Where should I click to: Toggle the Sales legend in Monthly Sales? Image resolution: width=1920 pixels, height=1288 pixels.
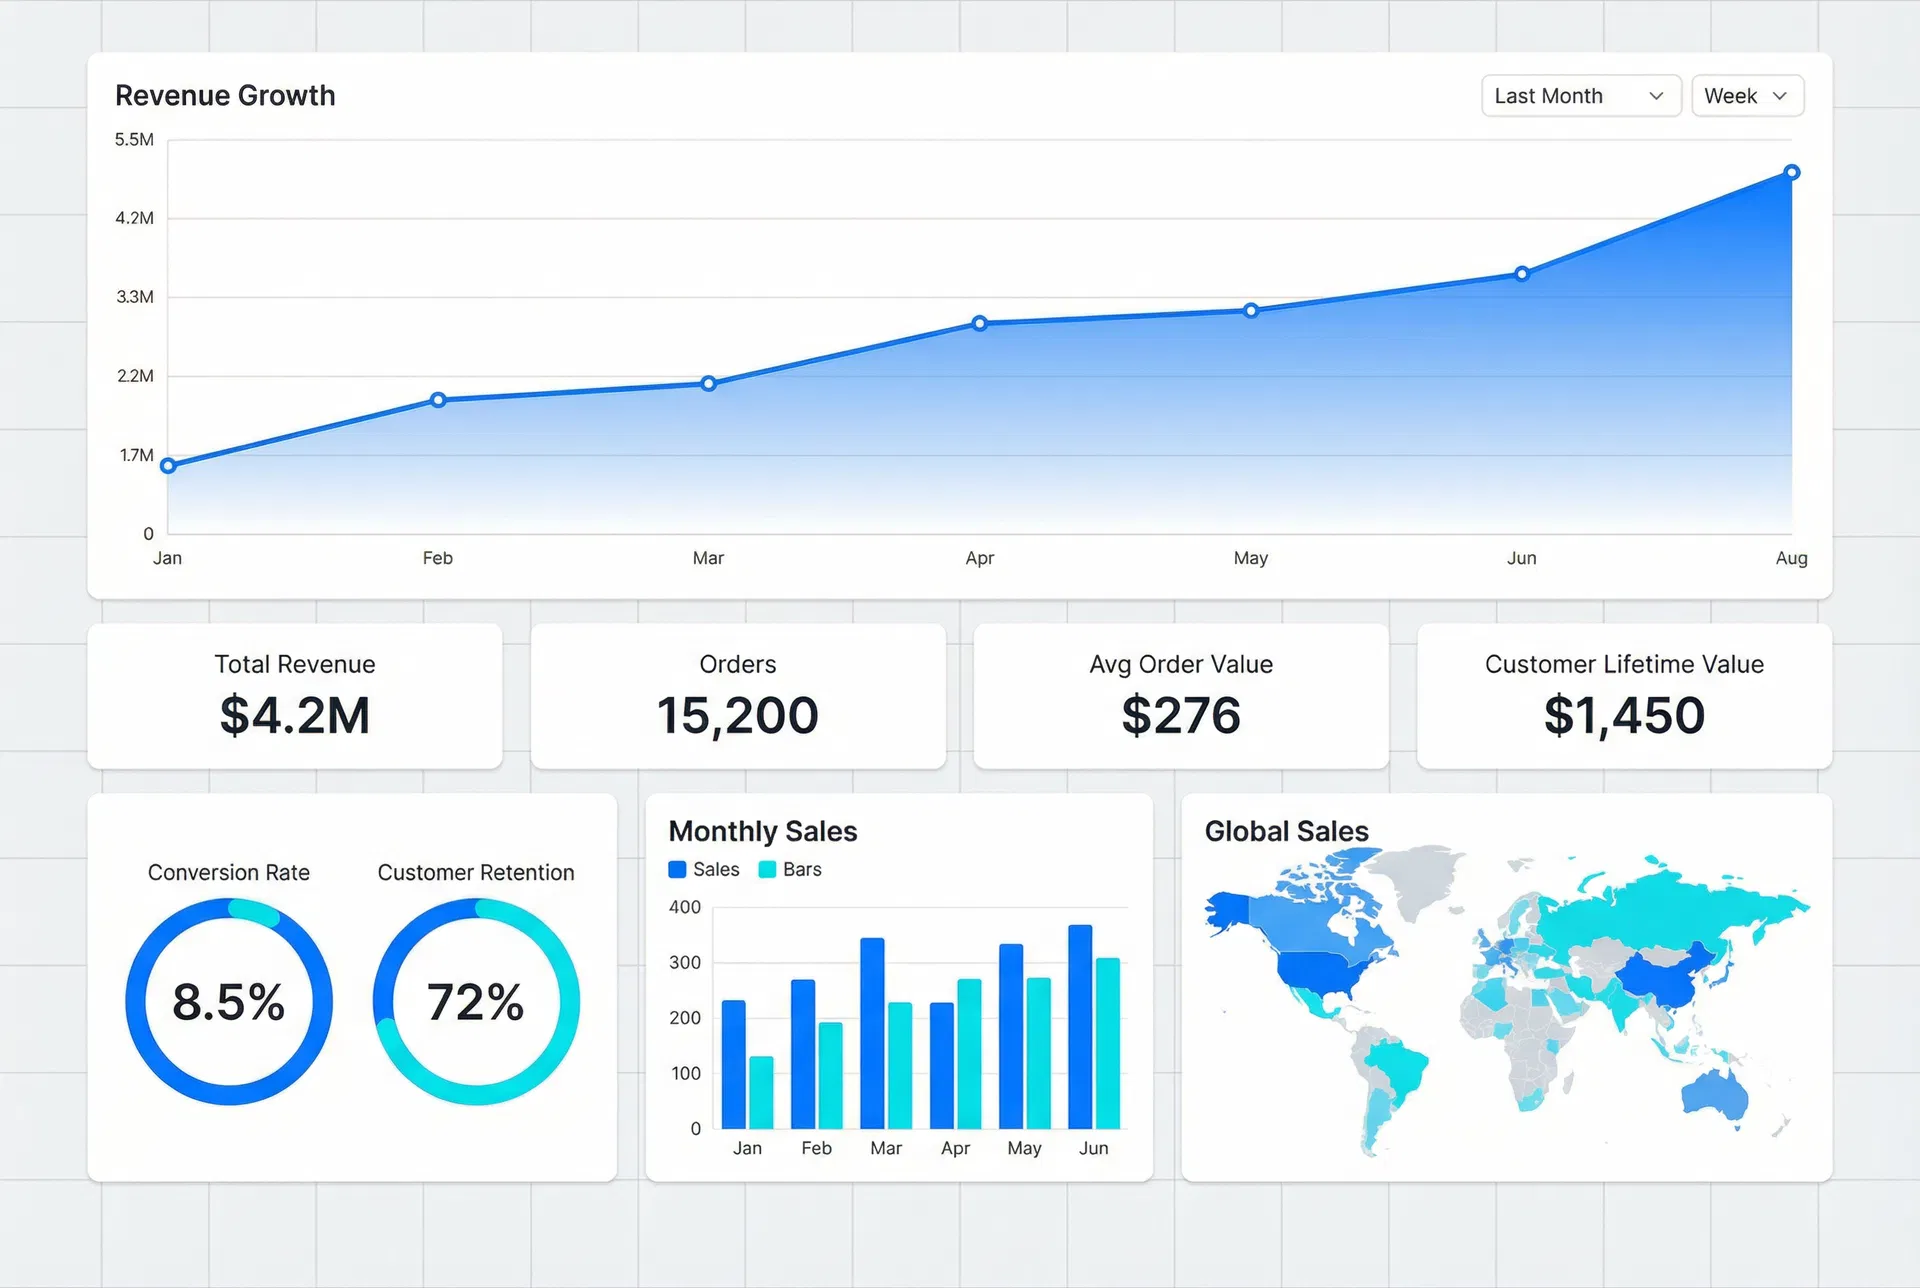[x=703, y=869]
